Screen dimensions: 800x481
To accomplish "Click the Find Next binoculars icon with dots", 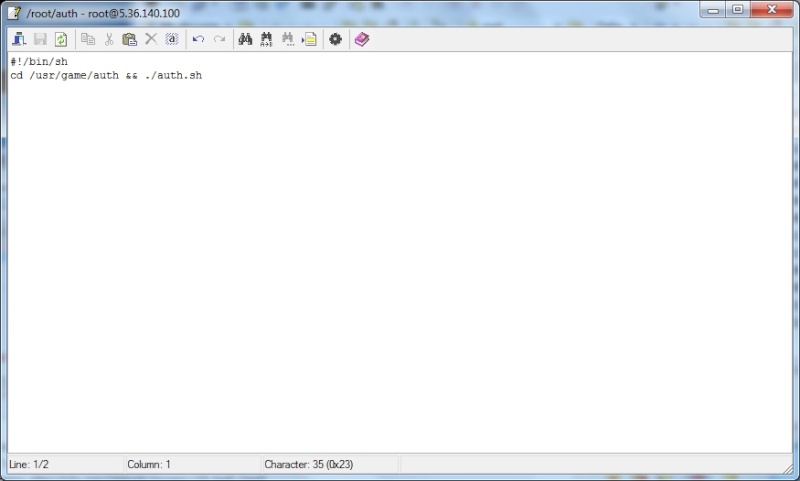I will coord(288,39).
